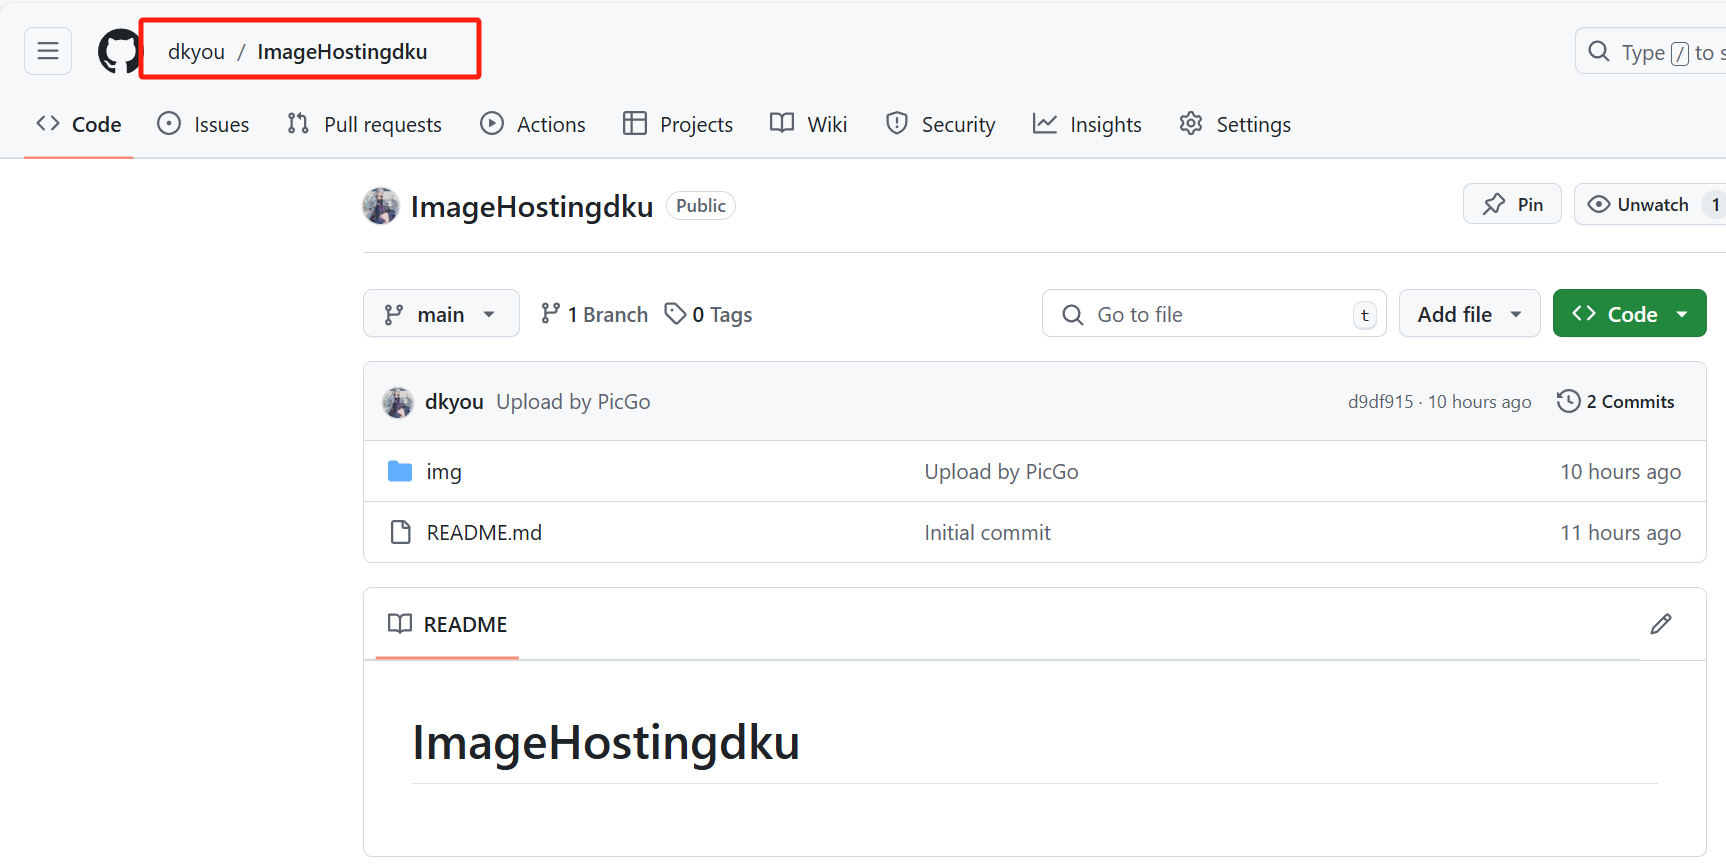Click the owner avatar beside repository title
1726x868 pixels.
[381, 206]
